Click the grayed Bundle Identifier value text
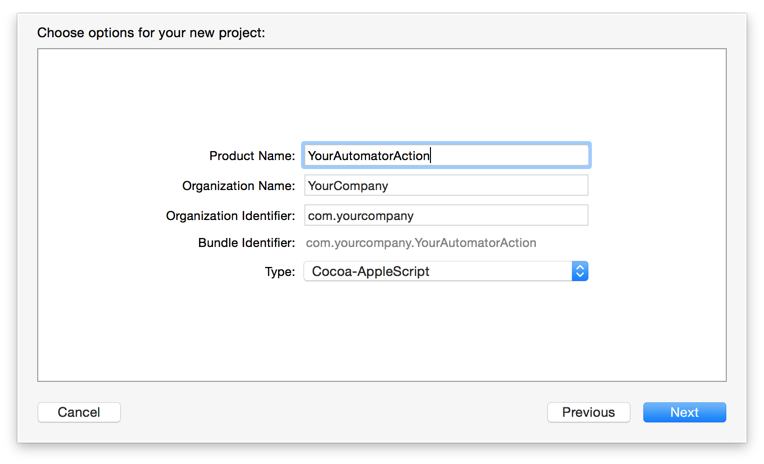The width and height of the screenshot is (764, 464). [x=421, y=243]
